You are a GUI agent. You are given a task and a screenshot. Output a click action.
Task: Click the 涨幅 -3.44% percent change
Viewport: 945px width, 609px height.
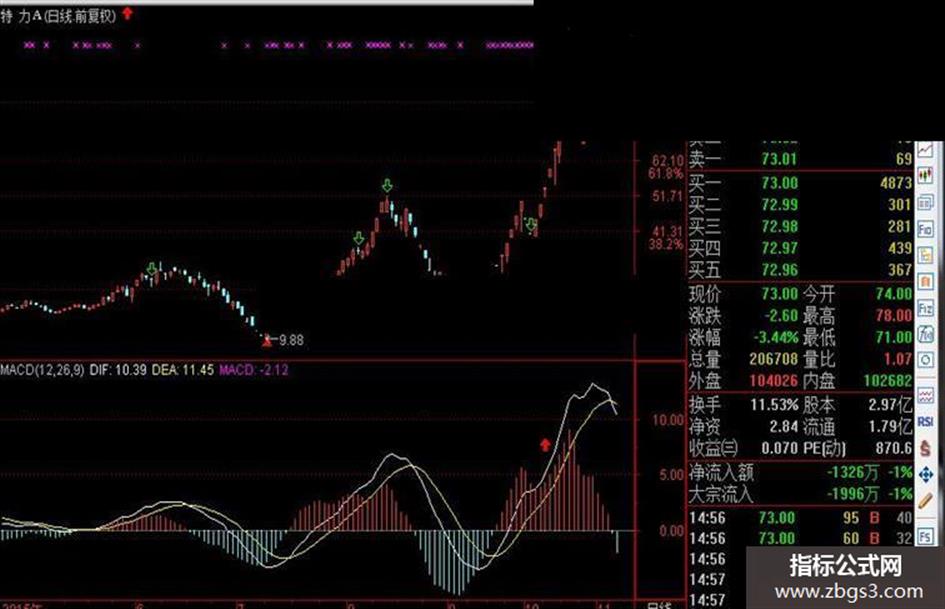pyautogui.click(x=776, y=338)
